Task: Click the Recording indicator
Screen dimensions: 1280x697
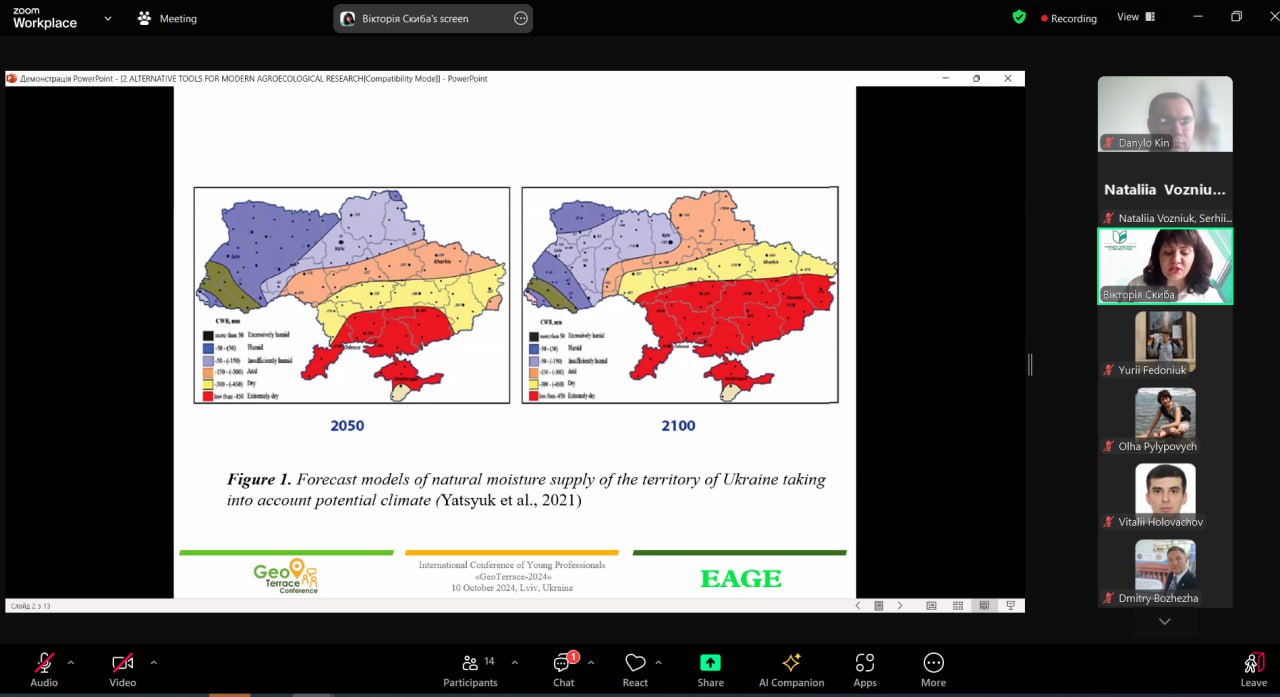Action: tap(1068, 18)
